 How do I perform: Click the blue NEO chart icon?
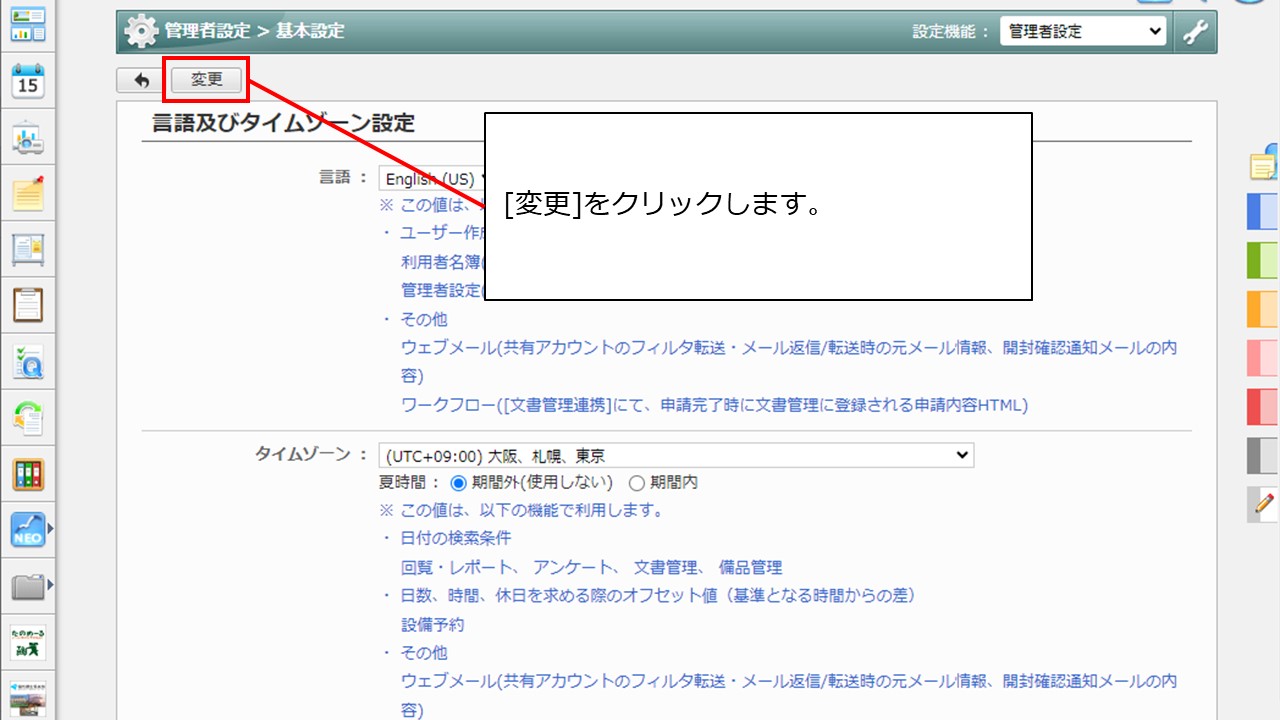click(x=27, y=529)
